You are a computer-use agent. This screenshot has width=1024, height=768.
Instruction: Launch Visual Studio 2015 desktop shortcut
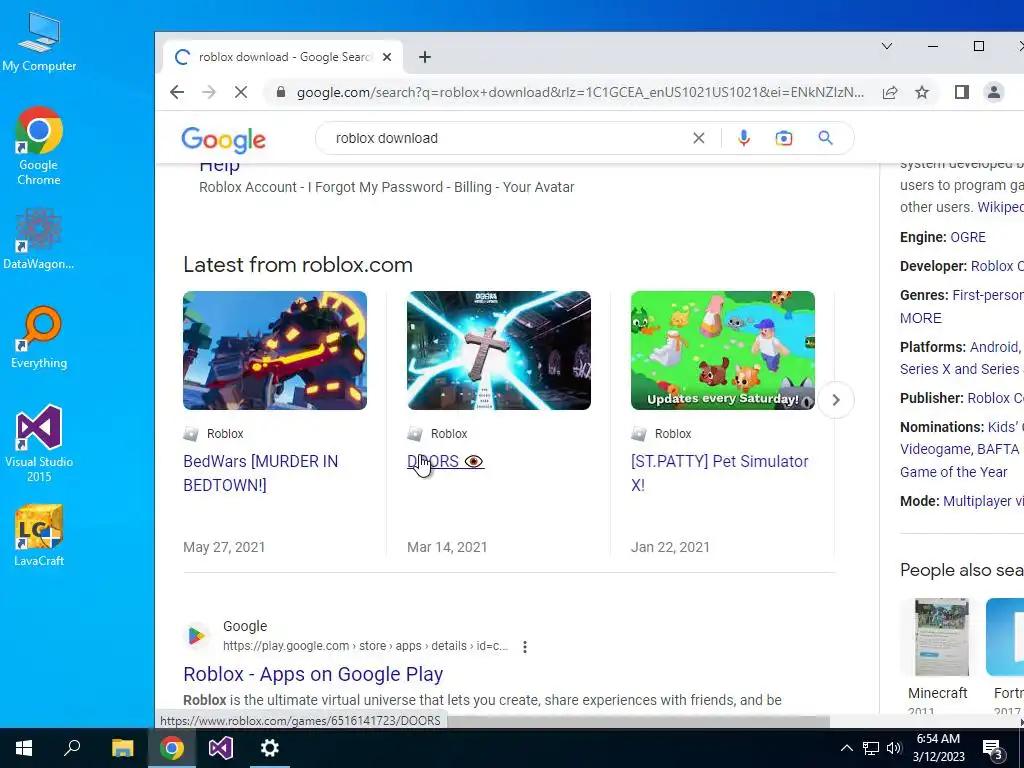coord(39,443)
